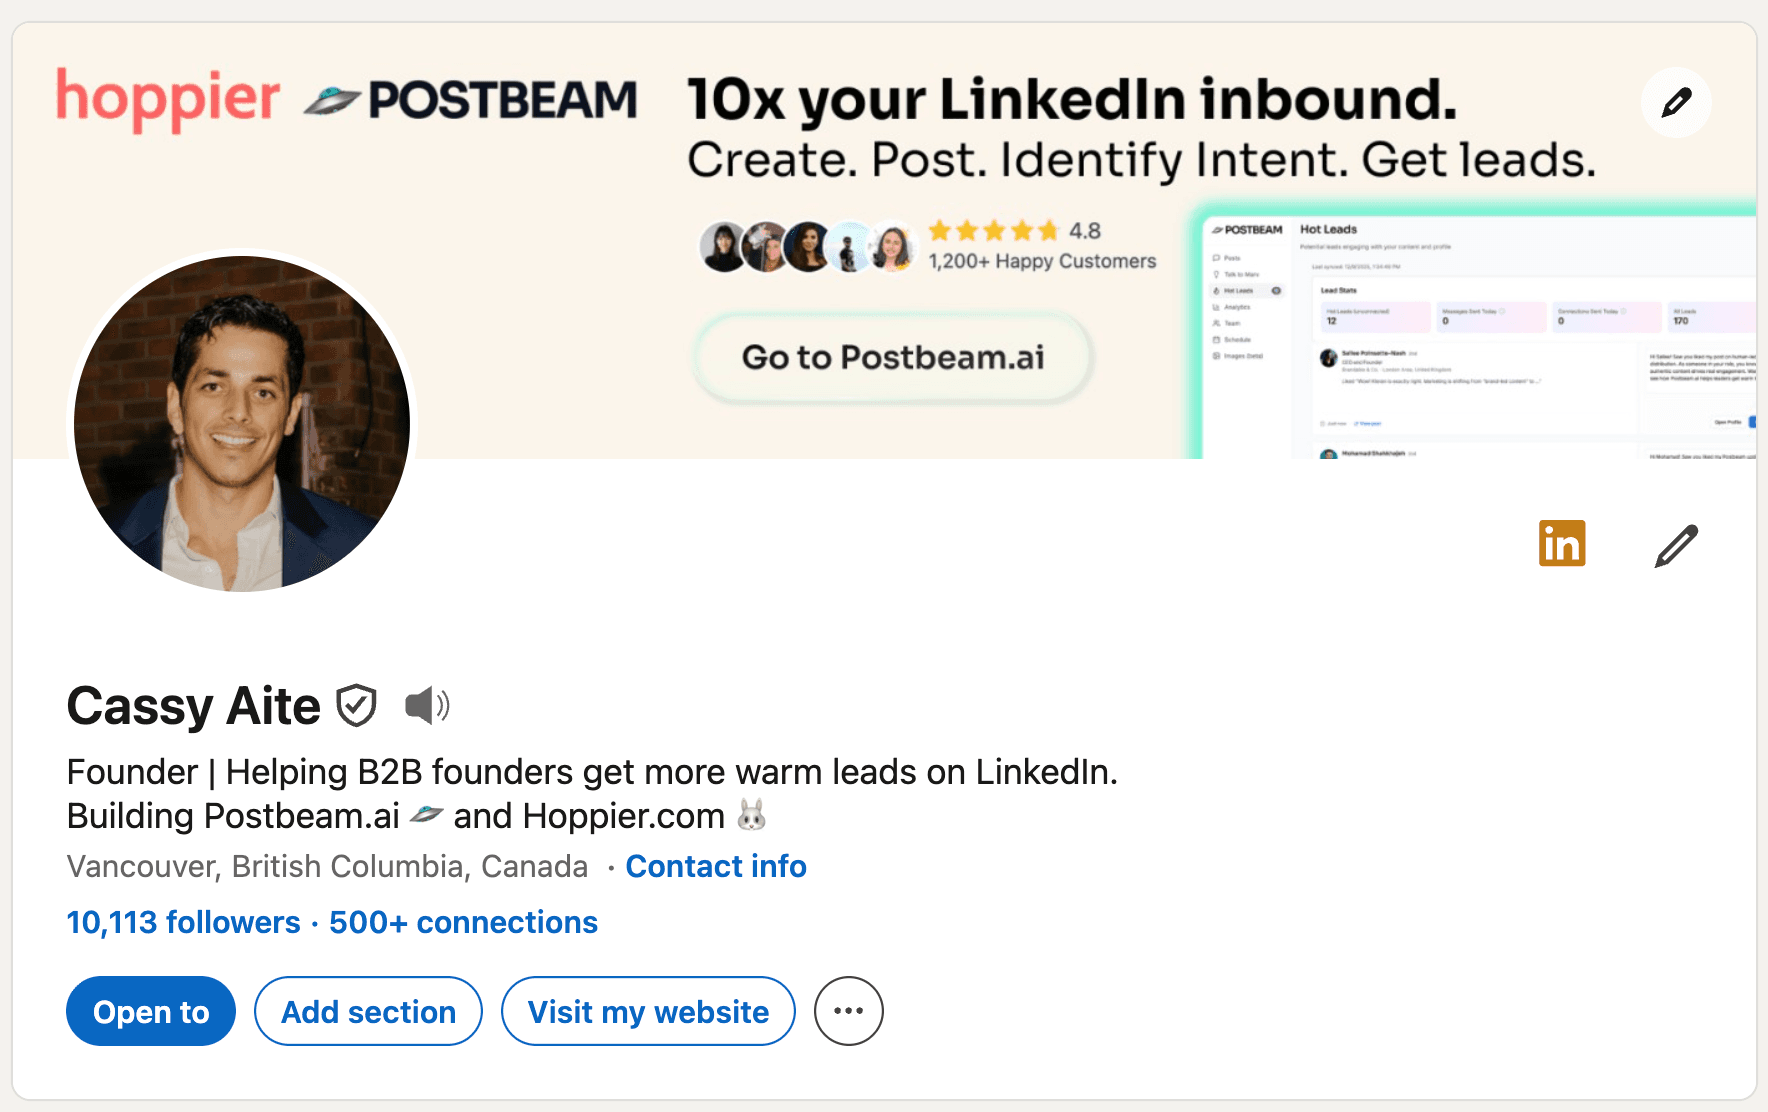Click Visit my website button
This screenshot has width=1768, height=1112.
coord(648,1011)
